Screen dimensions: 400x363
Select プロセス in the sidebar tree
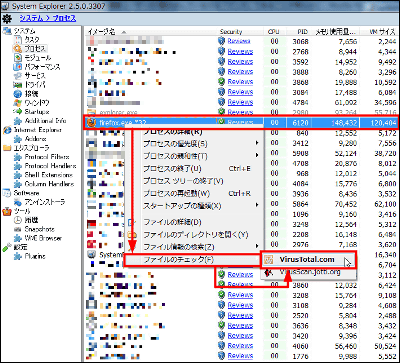[35, 49]
